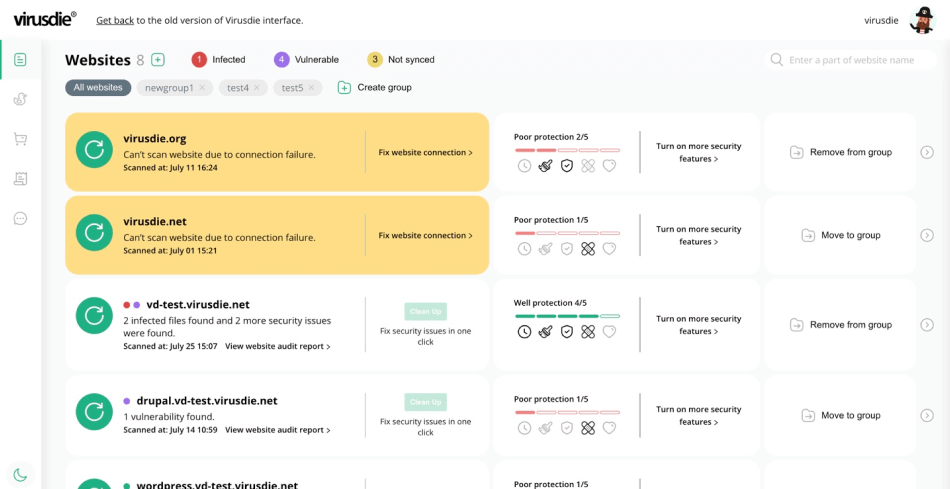Filter by Vulnerable websites
This screenshot has height=489, width=950.
307,59
